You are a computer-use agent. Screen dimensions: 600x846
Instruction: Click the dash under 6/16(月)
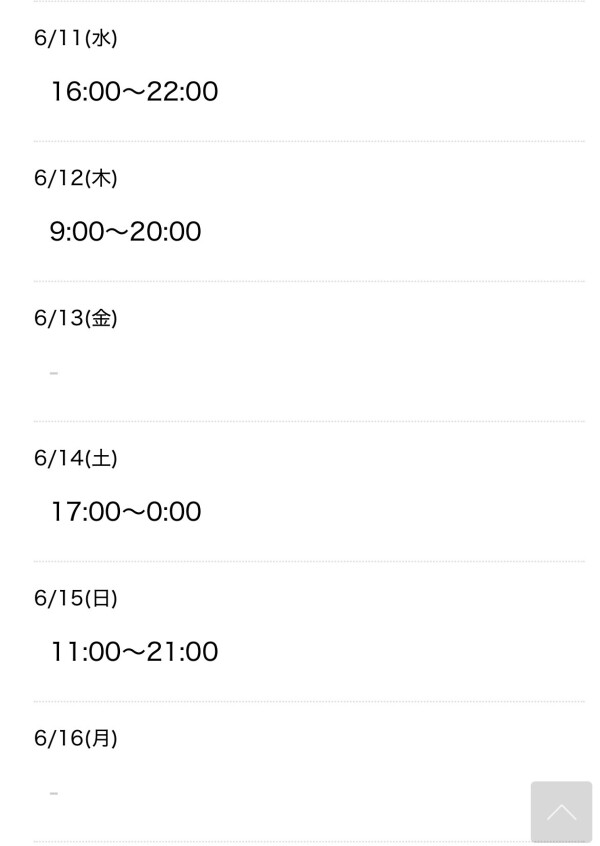click(53, 793)
